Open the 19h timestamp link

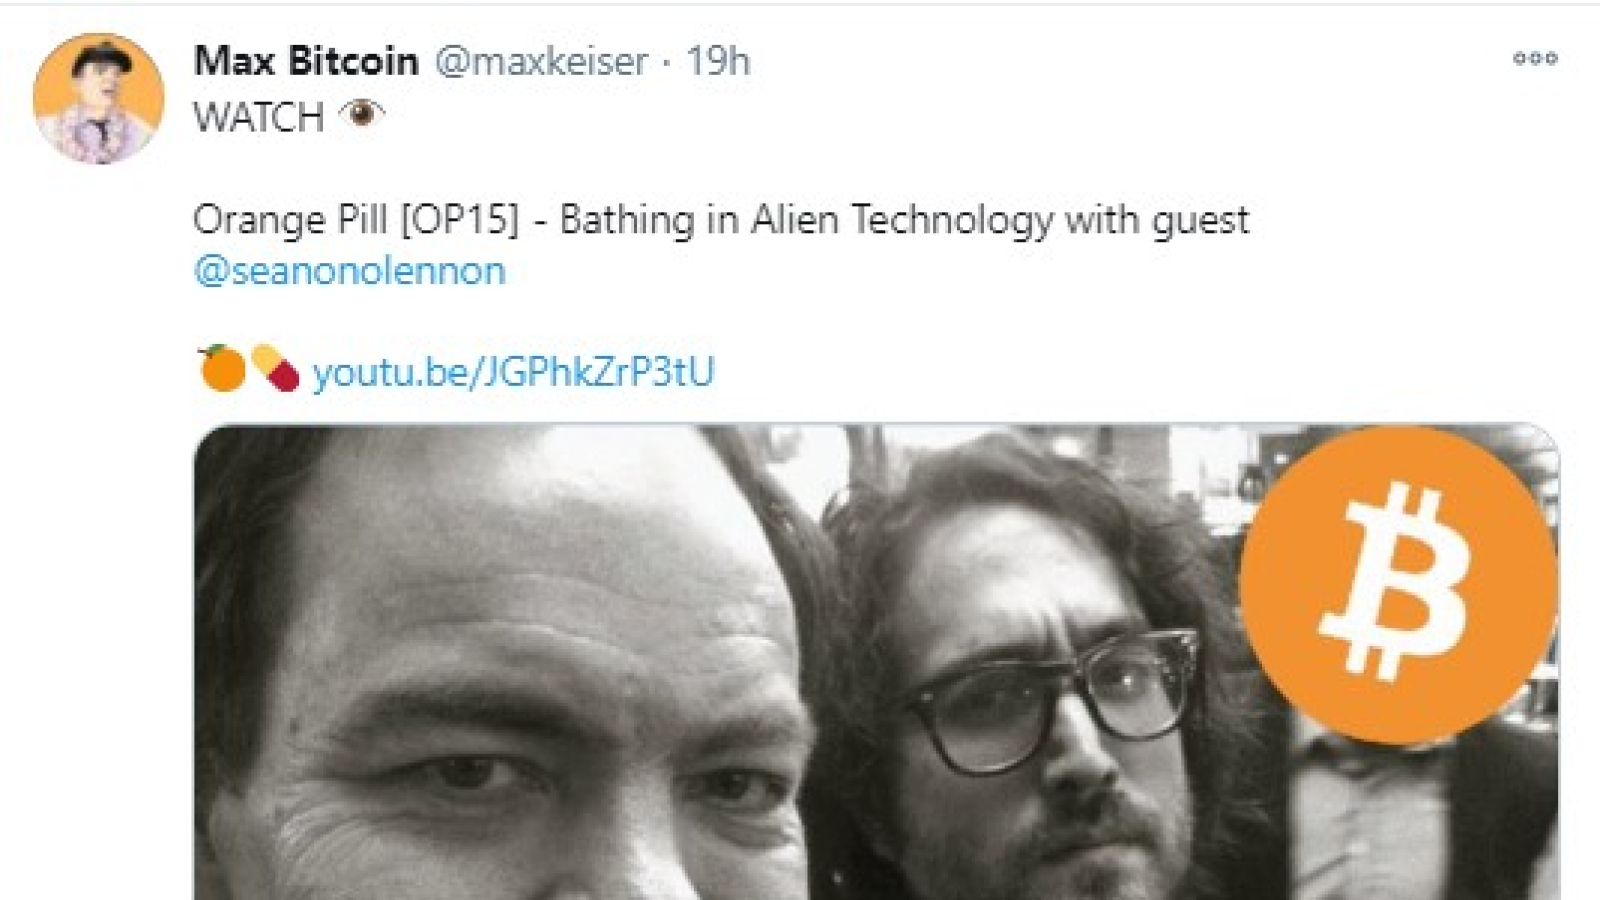click(x=718, y=62)
